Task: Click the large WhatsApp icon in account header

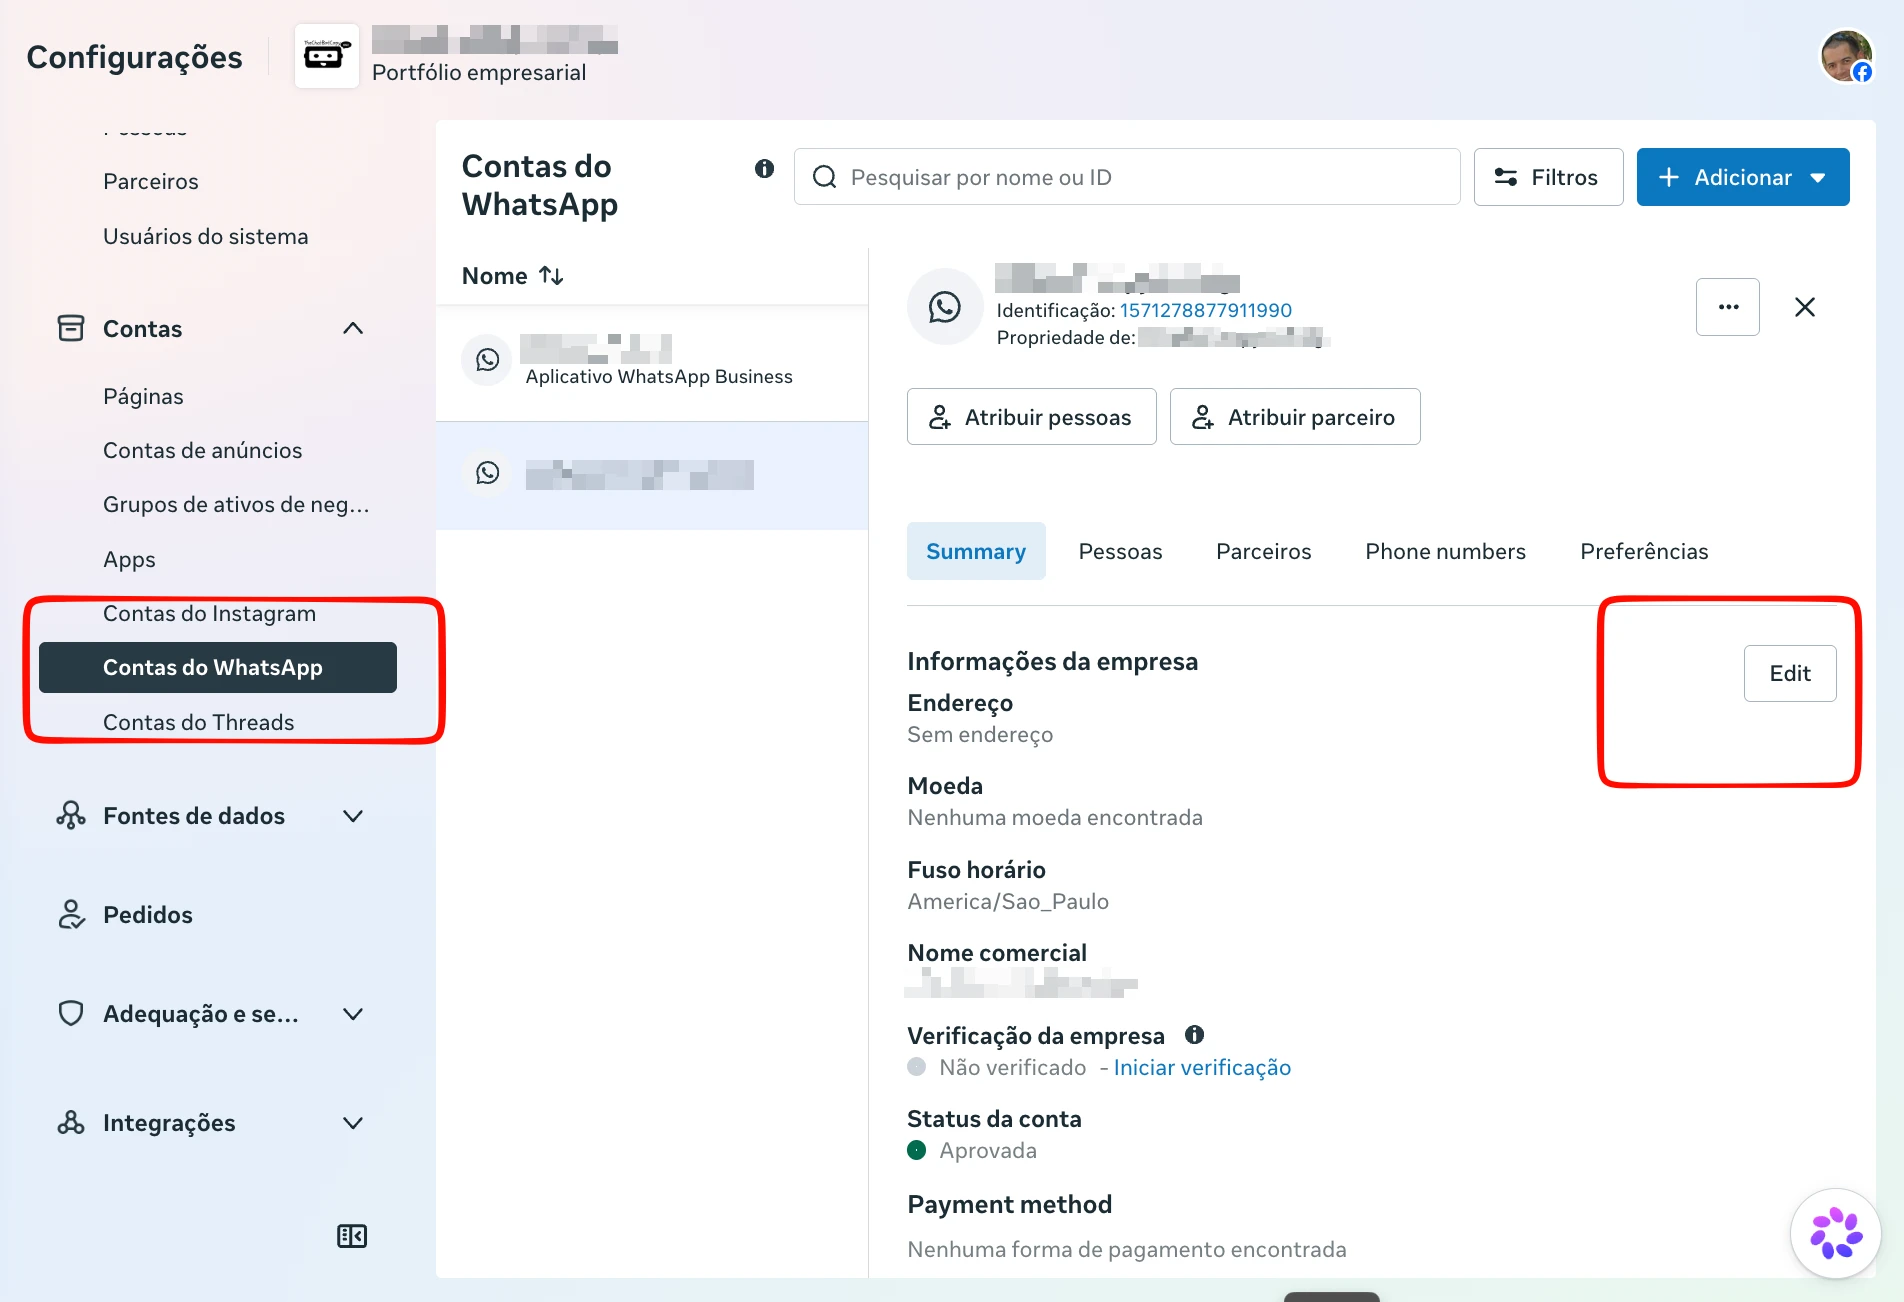Action: (x=944, y=307)
